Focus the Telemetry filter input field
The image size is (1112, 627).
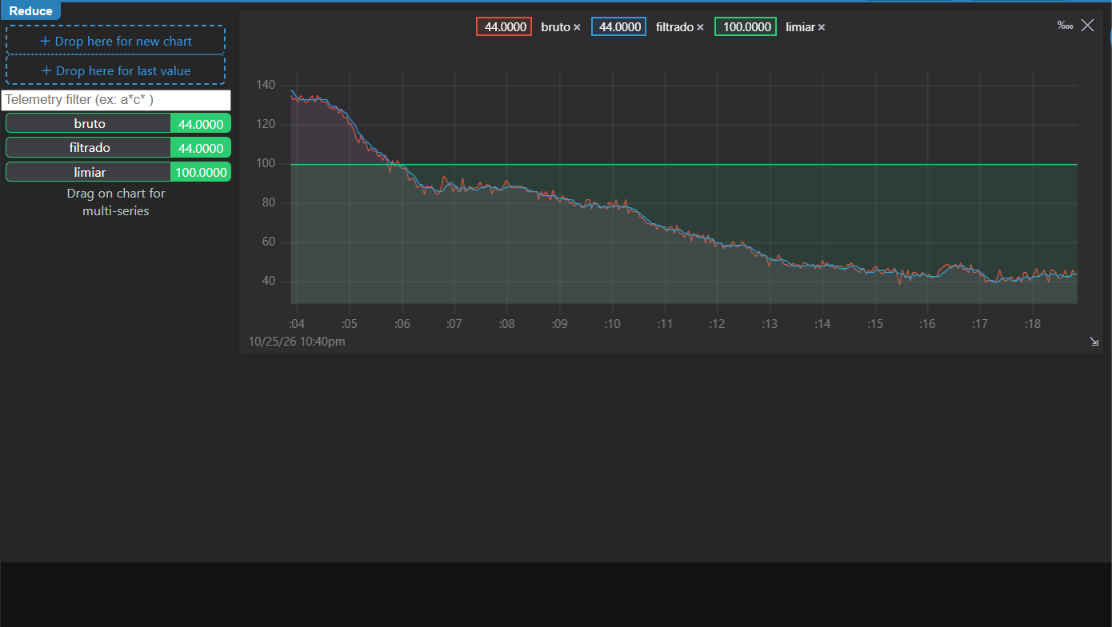click(x=116, y=100)
